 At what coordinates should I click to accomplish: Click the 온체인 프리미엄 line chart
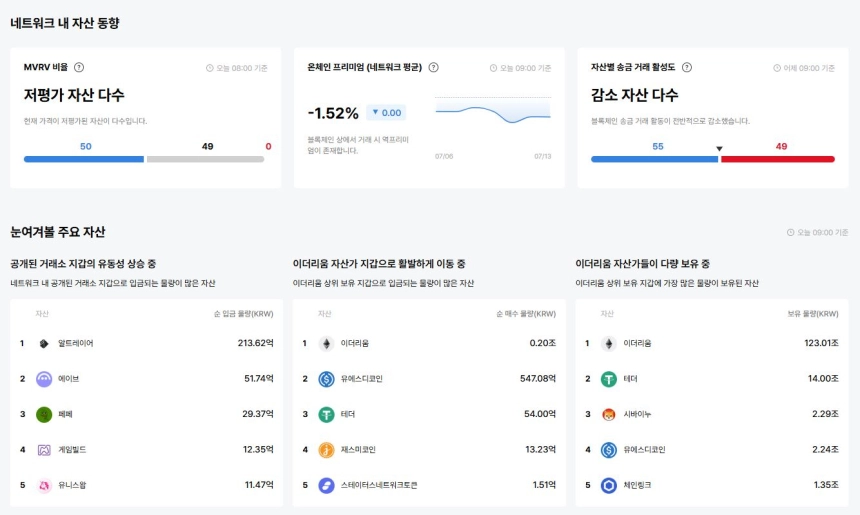pos(493,112)
